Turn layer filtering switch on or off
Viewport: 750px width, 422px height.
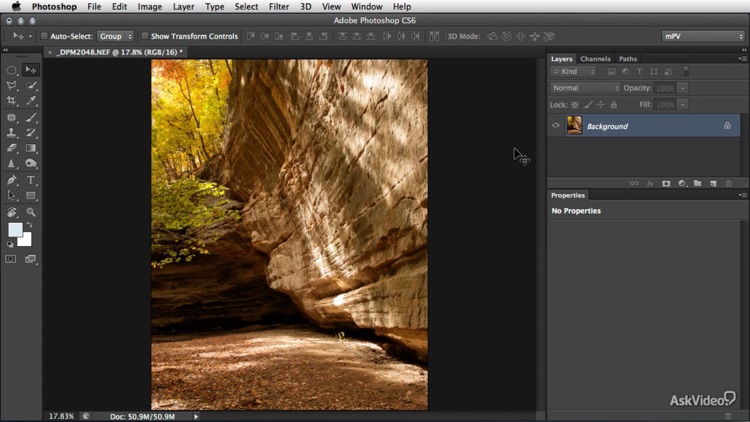[686, 72]
